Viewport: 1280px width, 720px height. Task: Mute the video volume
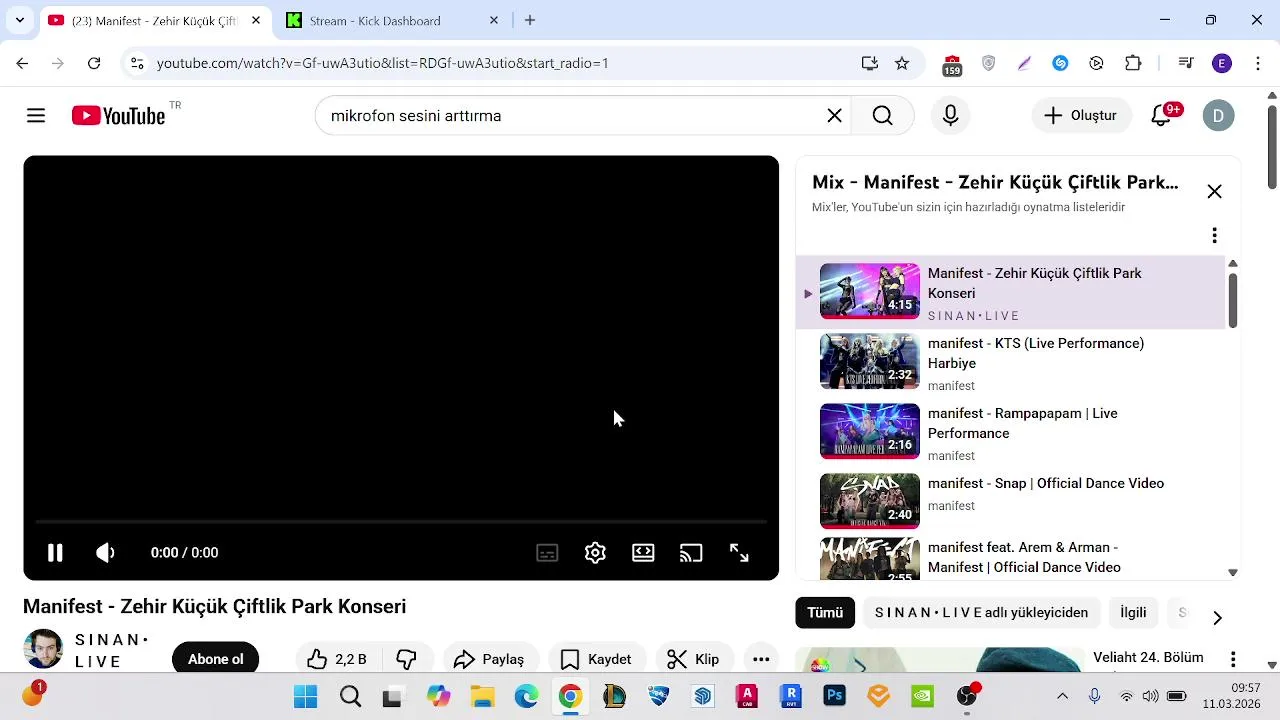pyautogui.click(x=105, y=553)
